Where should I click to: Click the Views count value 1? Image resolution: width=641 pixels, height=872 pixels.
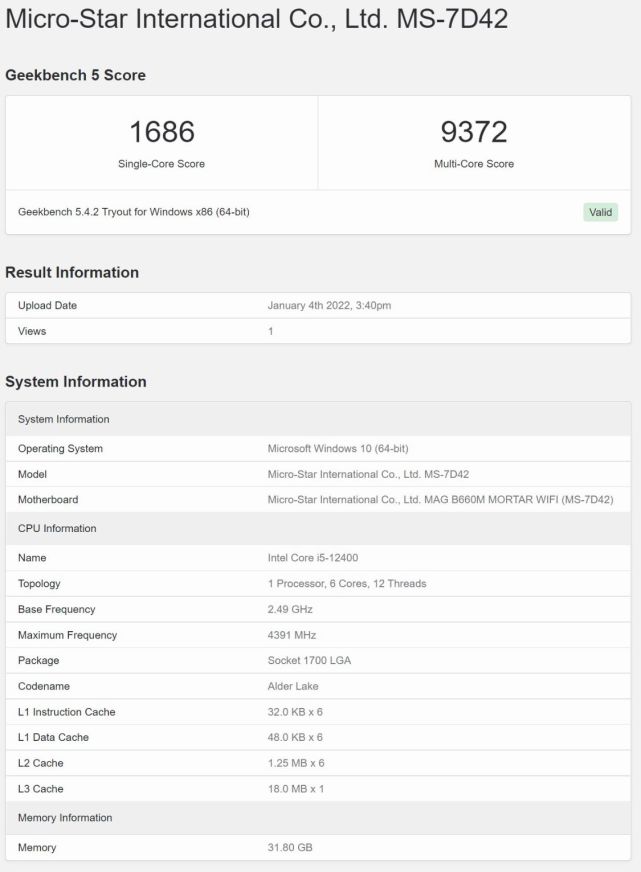[271, 331]
